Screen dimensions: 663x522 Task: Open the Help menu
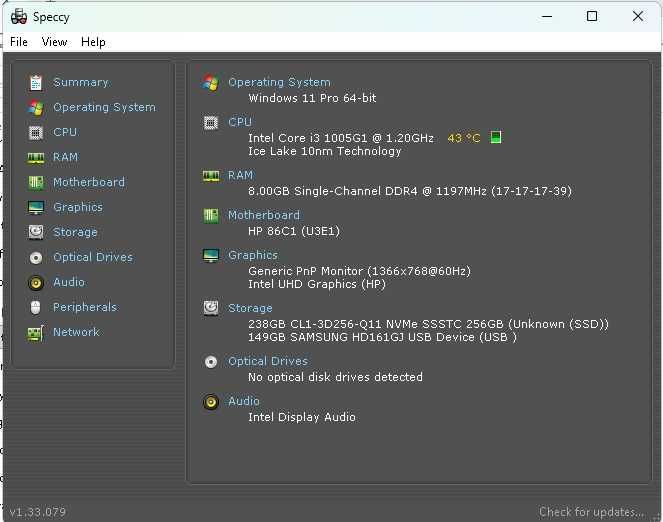click(93, 42)
